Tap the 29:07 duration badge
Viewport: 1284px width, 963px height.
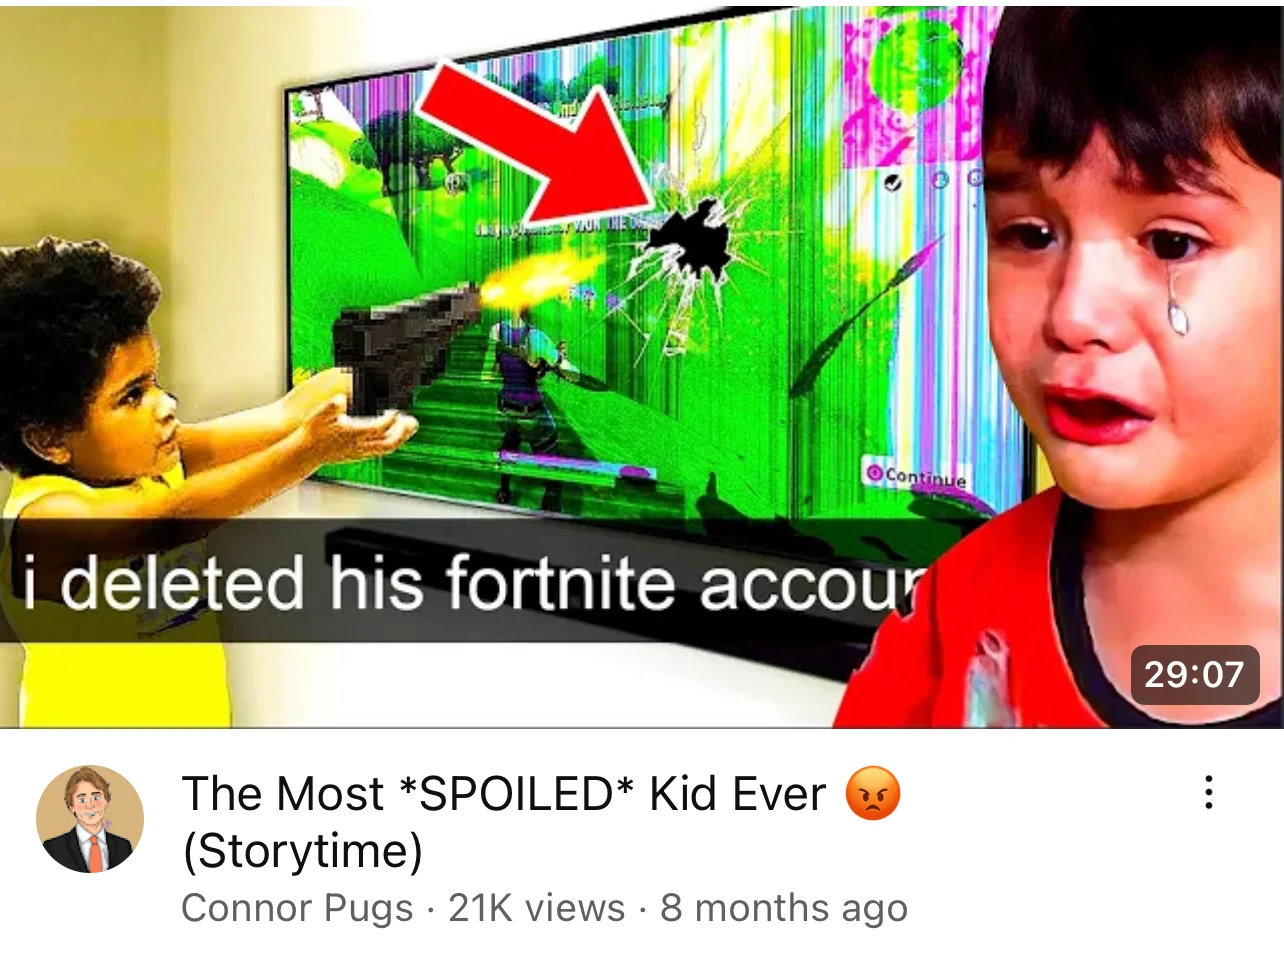coord(1194,675)
